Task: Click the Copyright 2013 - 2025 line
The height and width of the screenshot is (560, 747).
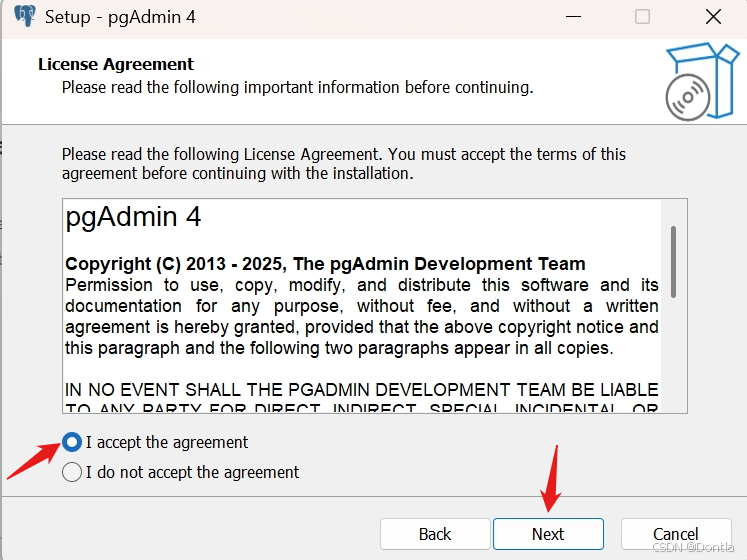Action: 325,264
